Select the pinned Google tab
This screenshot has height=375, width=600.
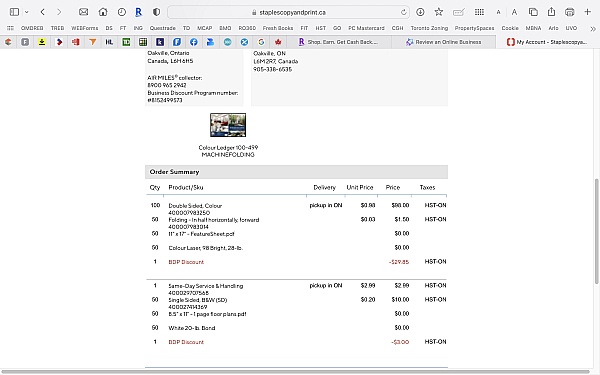261,42
